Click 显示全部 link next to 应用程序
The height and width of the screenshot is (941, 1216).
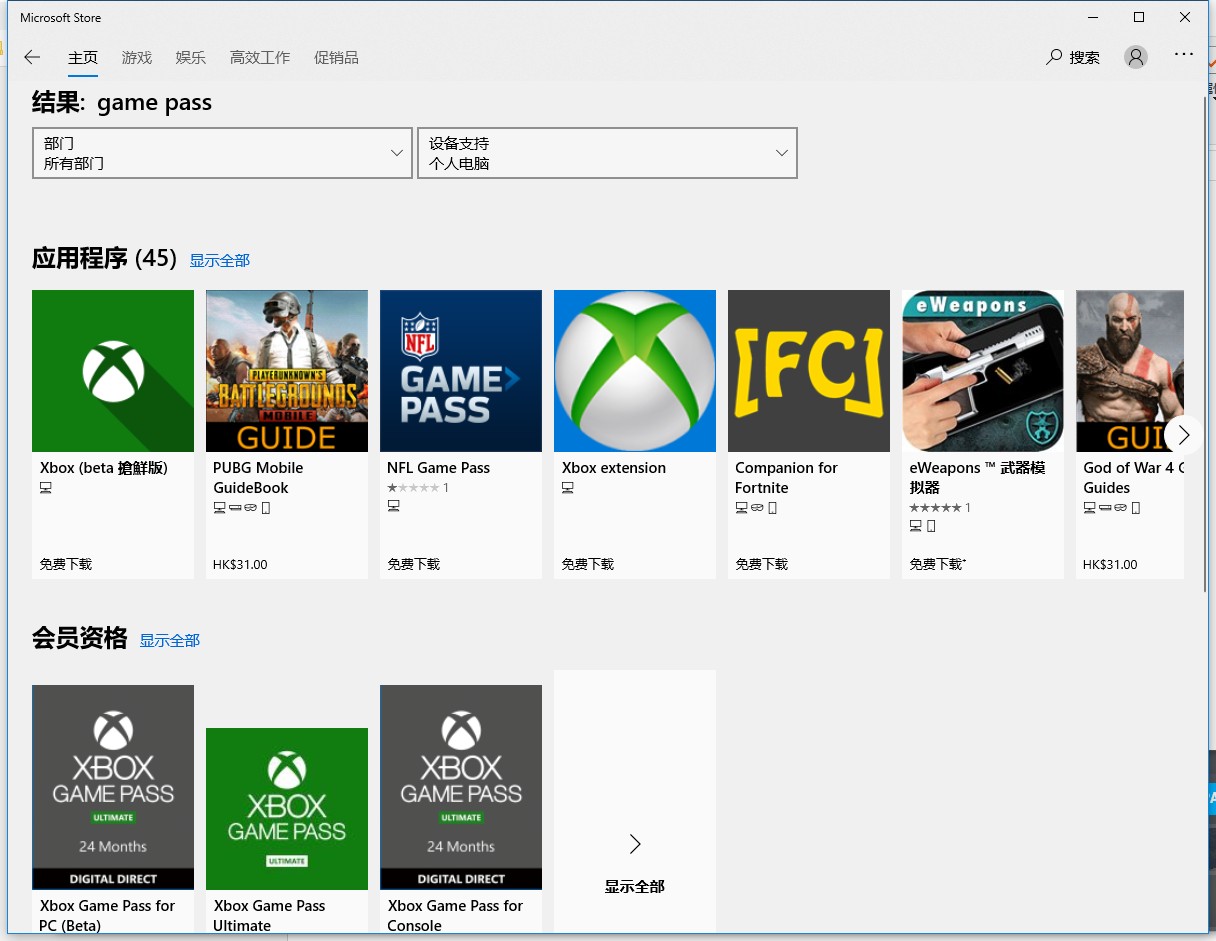220,260
